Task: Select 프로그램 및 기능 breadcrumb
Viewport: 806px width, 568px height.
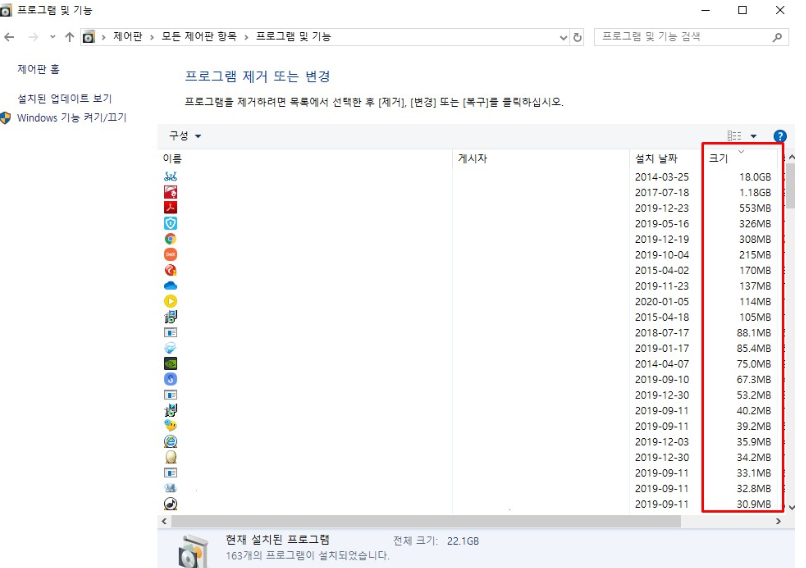Action: (x=294, y=36)
